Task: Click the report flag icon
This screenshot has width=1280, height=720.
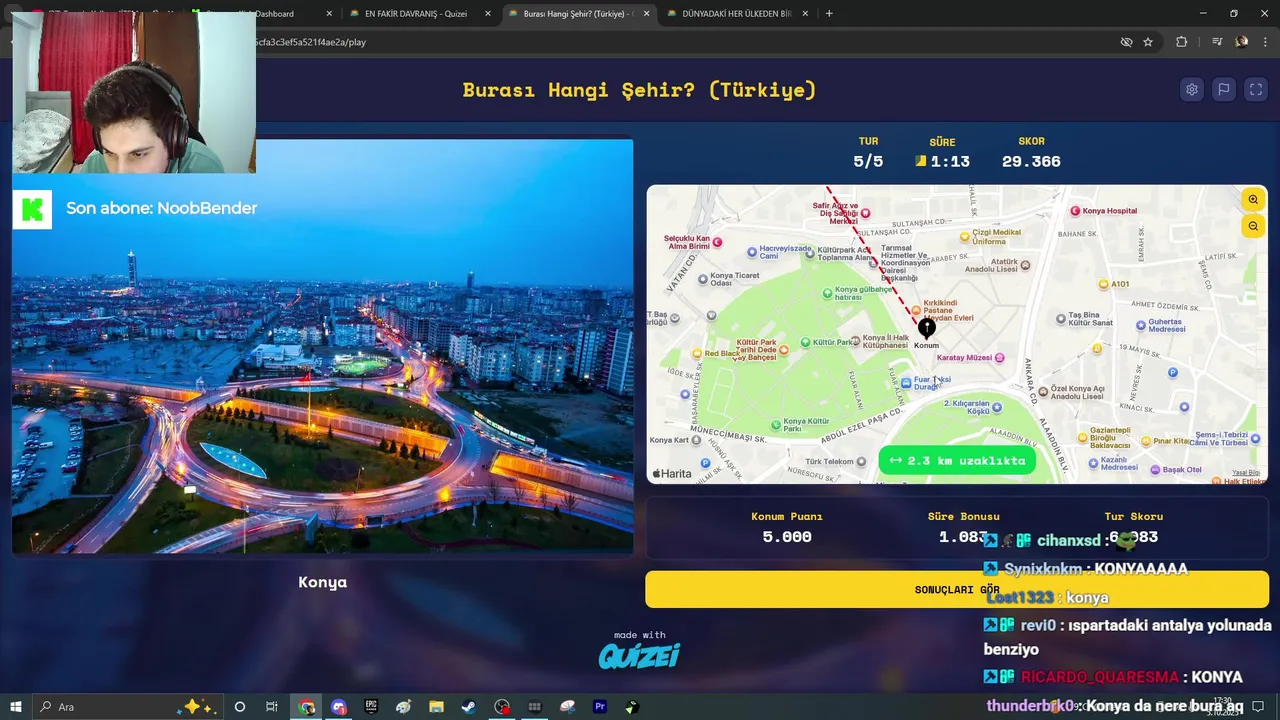Action: [x=1223, y=89]
